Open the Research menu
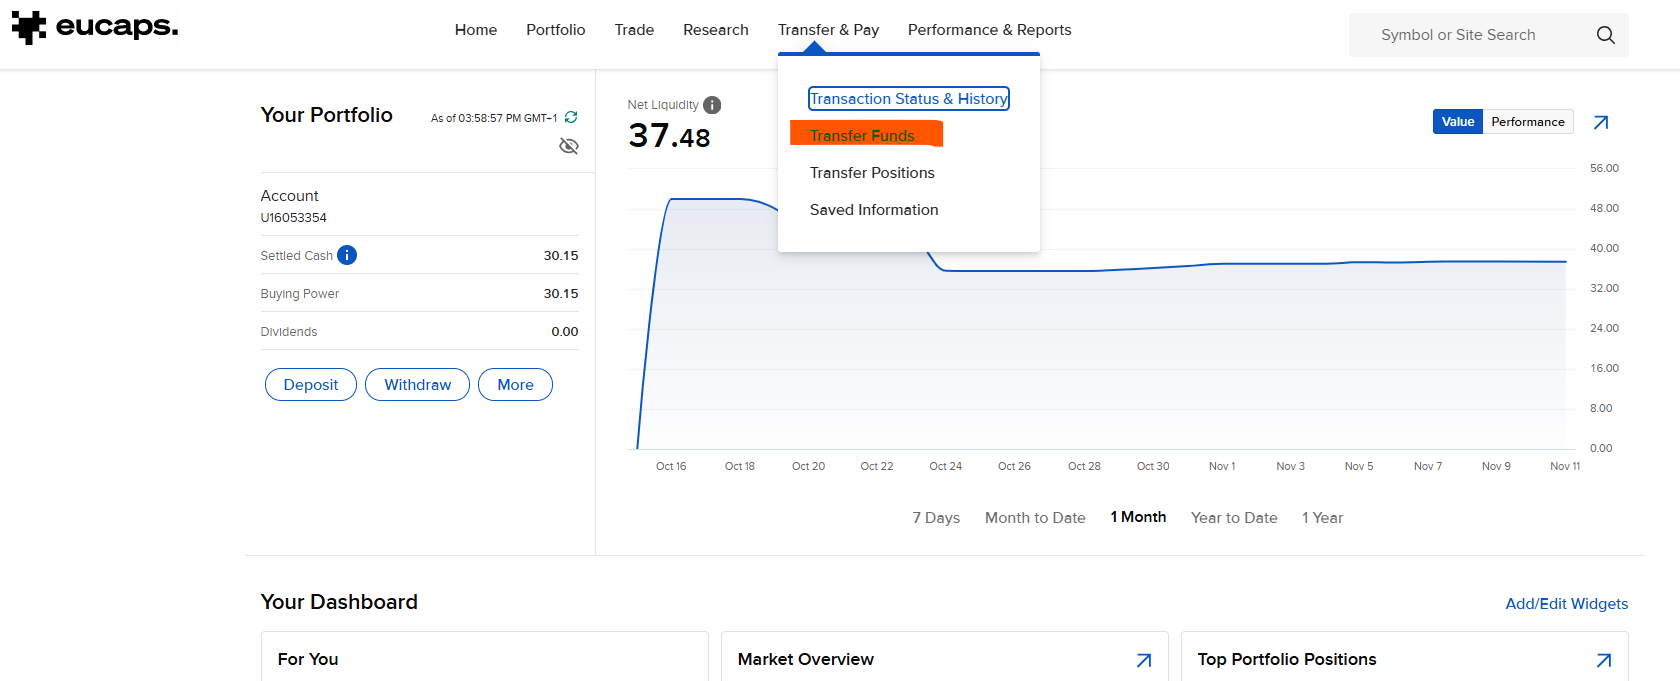Screen dimensions: 1680x681 716,30
